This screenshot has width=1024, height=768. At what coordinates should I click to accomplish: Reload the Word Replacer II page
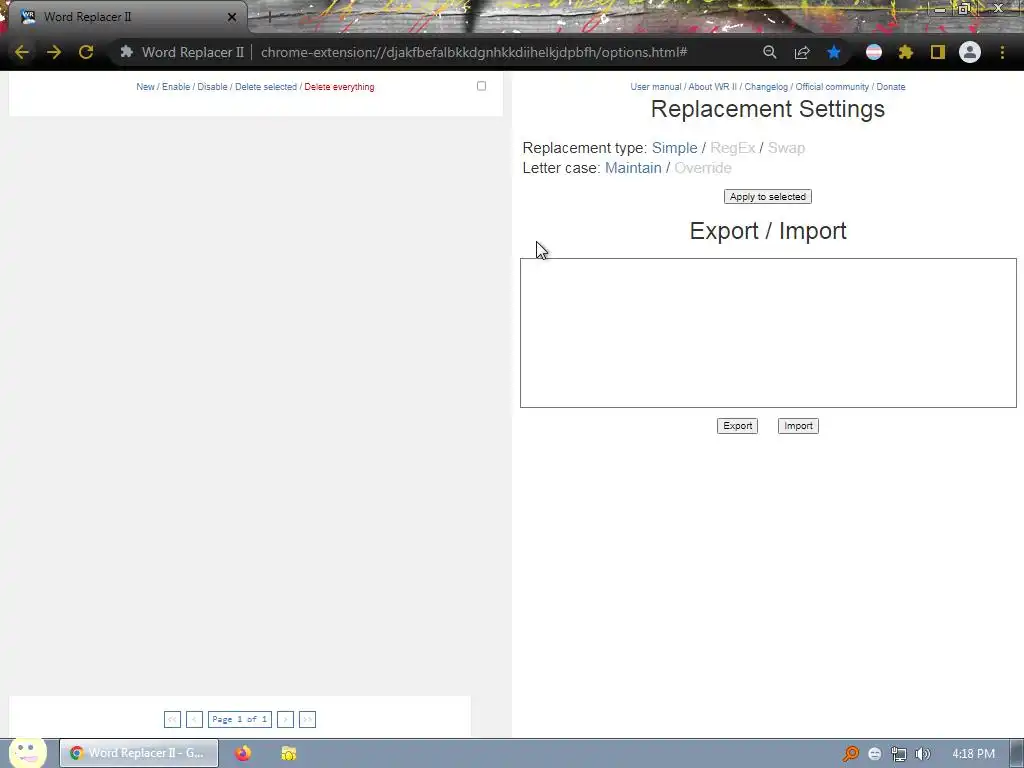tap(86, 52)
